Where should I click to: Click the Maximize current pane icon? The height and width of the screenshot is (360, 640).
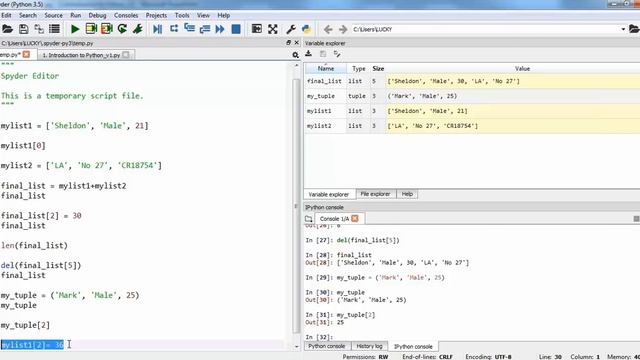(x=257, y=29)
